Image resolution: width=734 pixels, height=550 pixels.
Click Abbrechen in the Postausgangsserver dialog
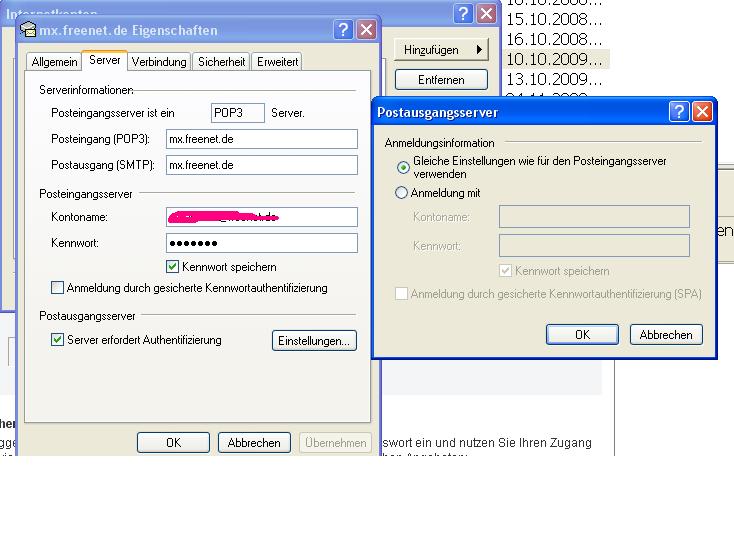point(666,335)
